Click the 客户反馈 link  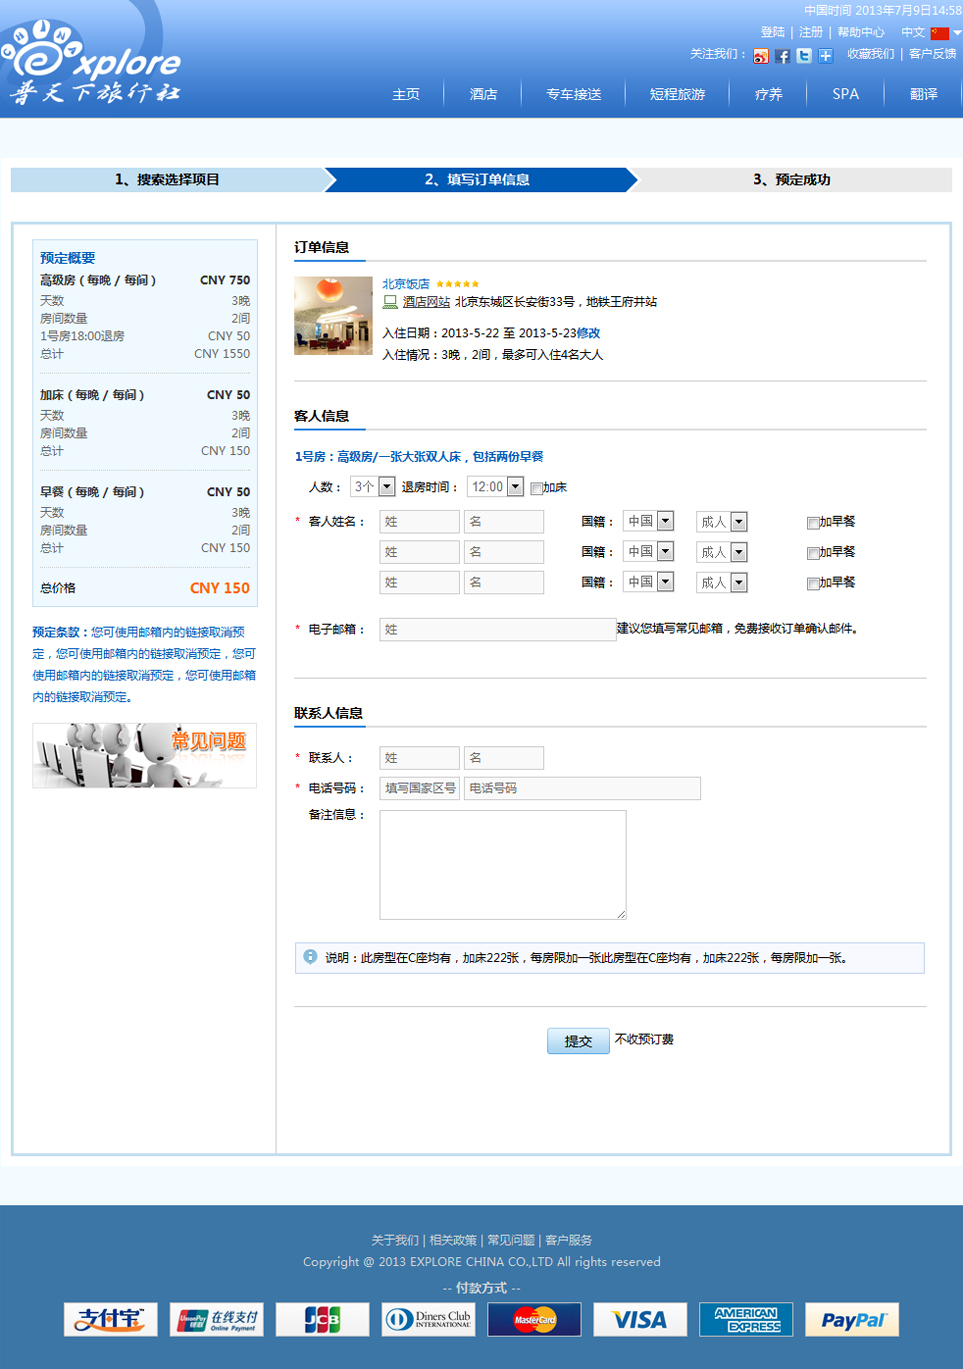pyautogui.click(x=933, y=54)
